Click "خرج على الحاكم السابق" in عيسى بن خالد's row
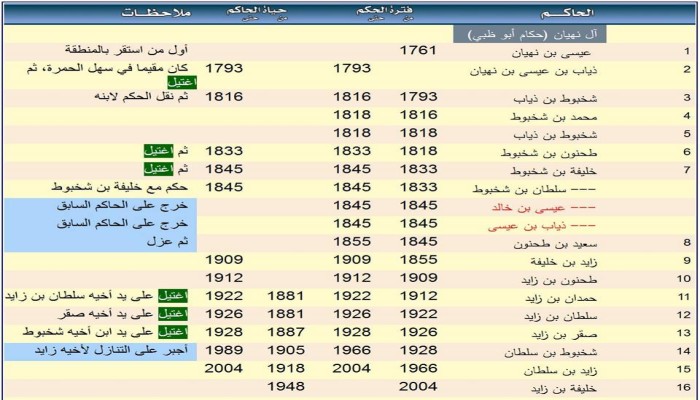 (x=122, y=205)
